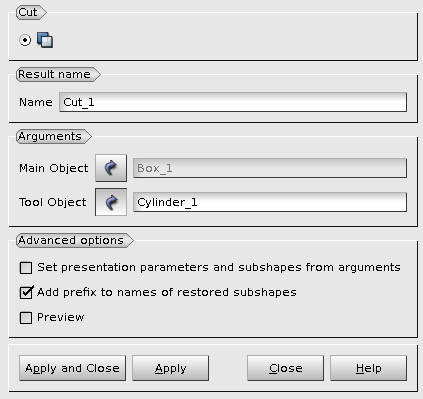Open Help for the Cut operation
This screenshot has height=399, width=423.
(x=368, y=368)
